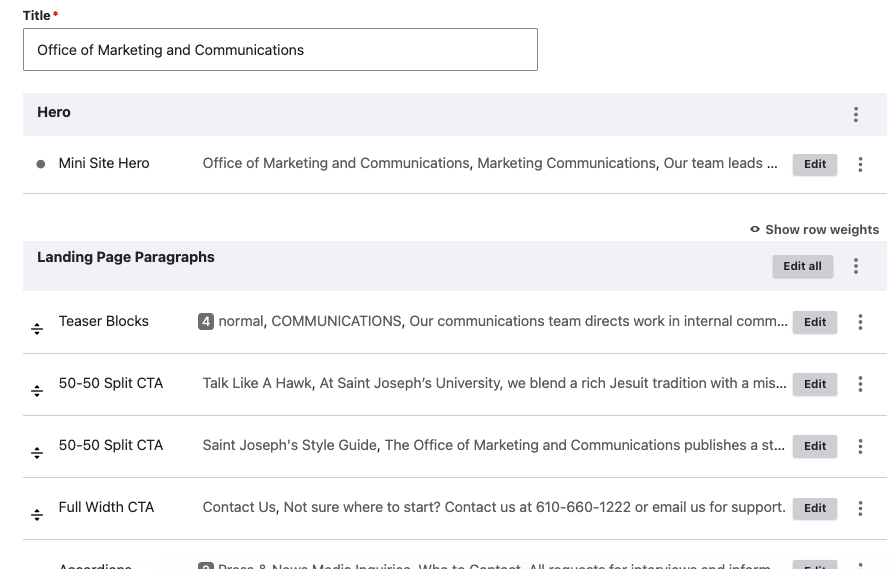Click the Saint Joseph's Style Guide summary text
The width and height of the screenshot is (893, 569).
click(494, 445)
